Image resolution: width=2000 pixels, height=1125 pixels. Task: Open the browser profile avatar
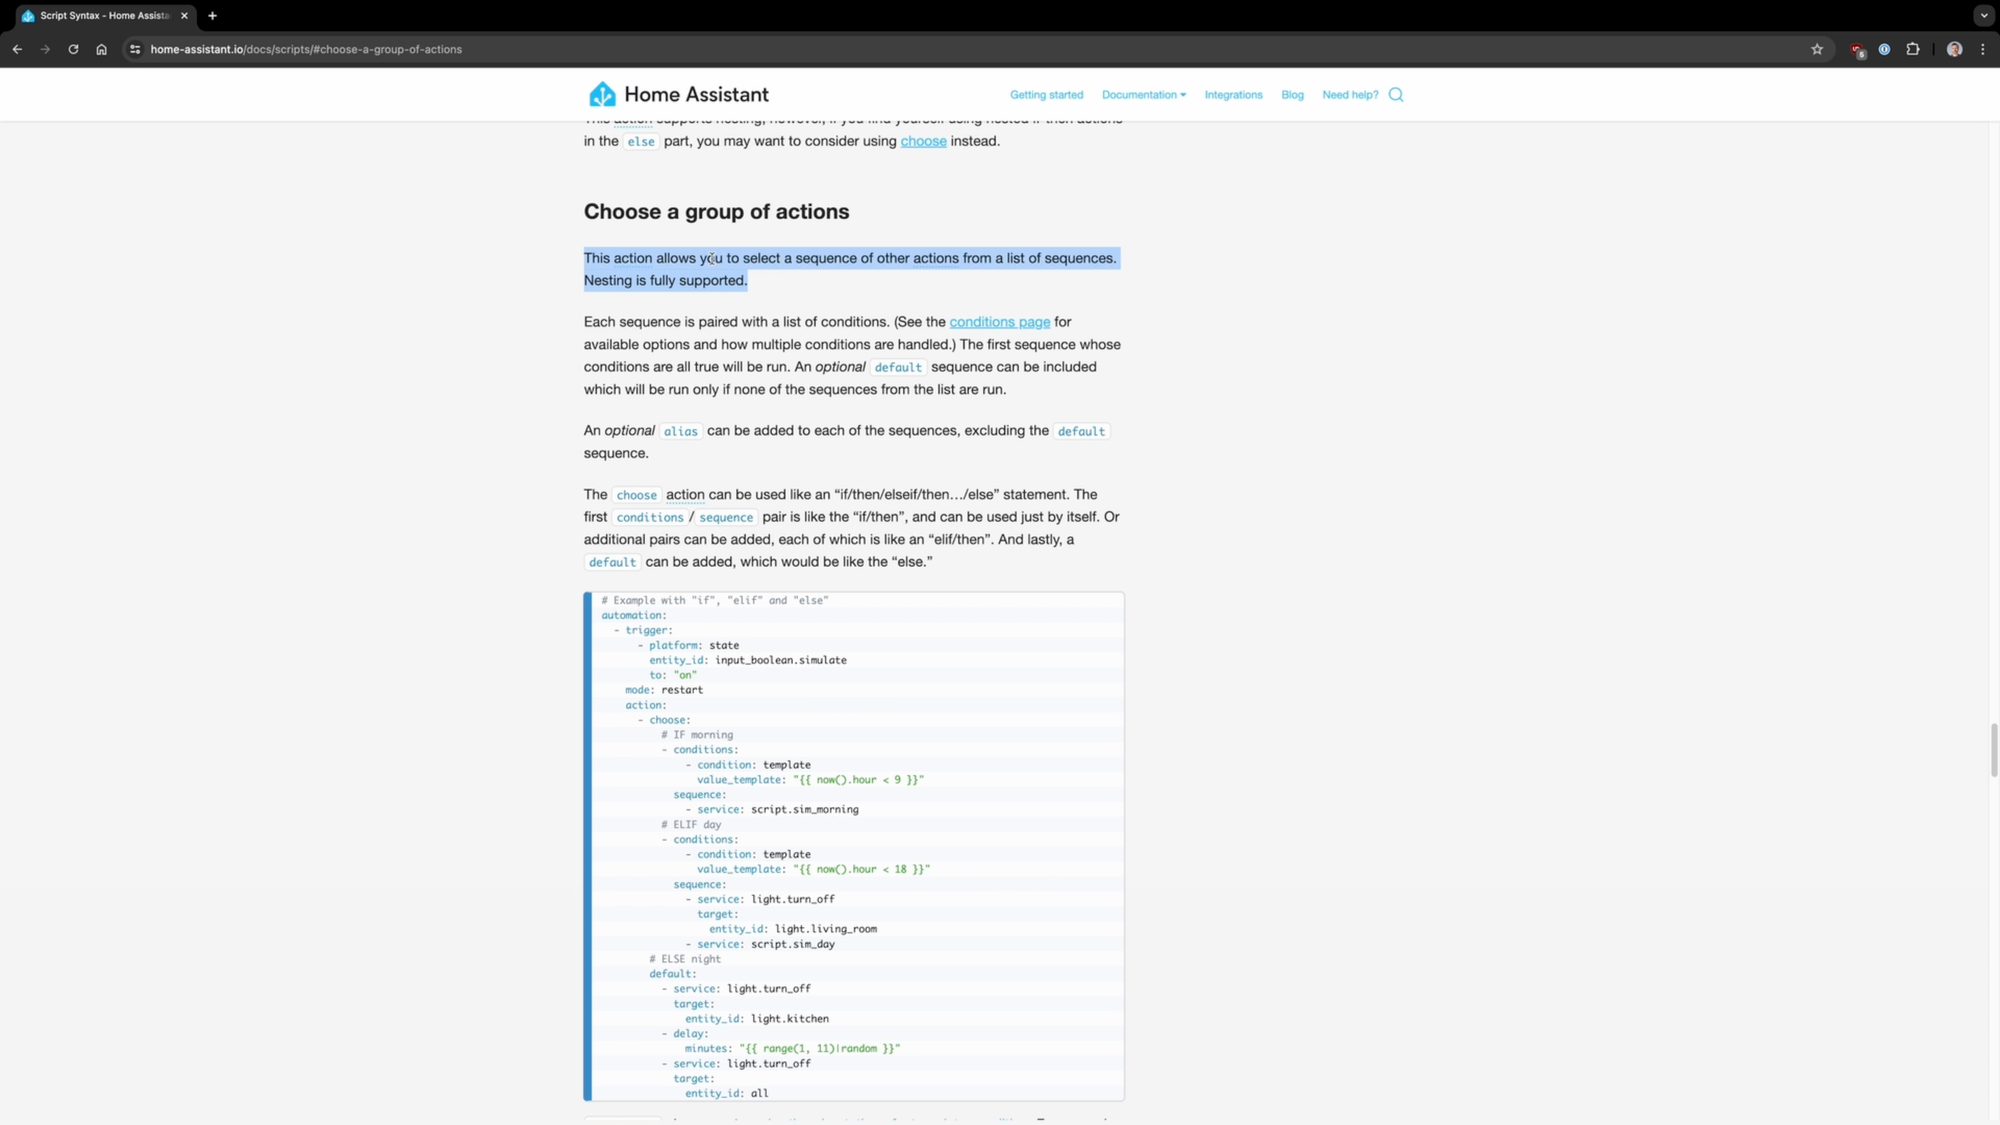point(1954,49)
